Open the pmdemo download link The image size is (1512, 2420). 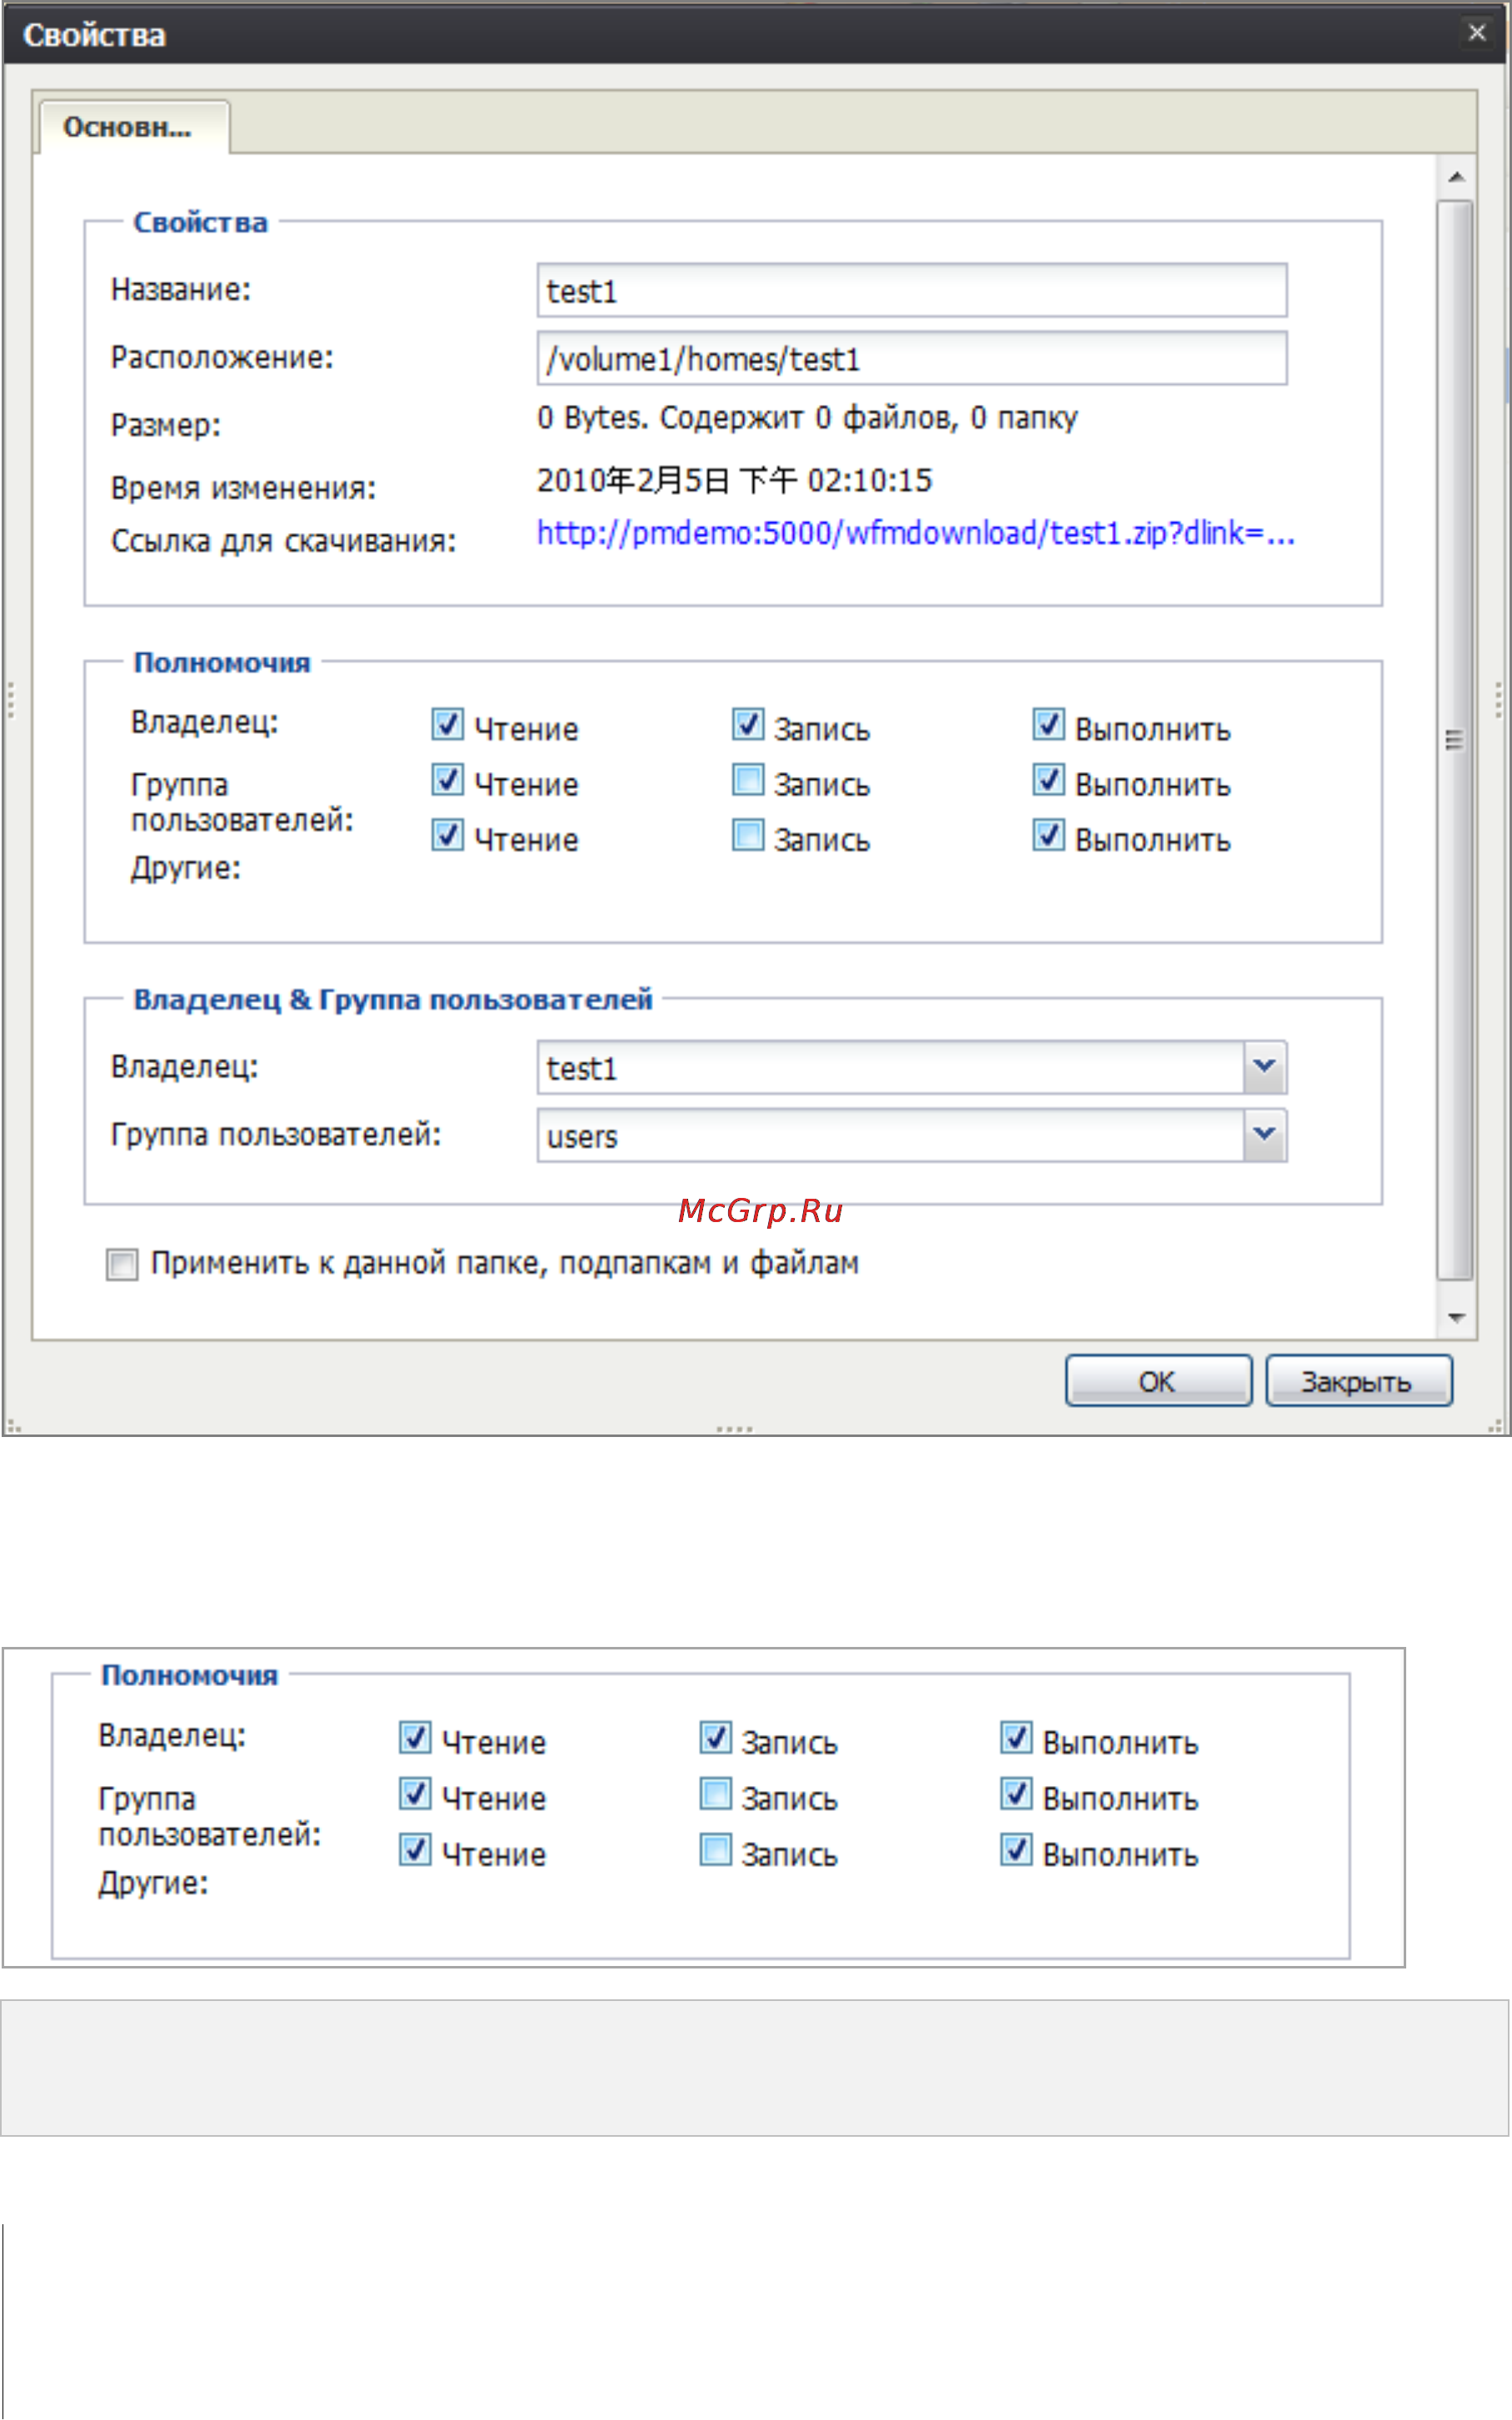[915, 533]
